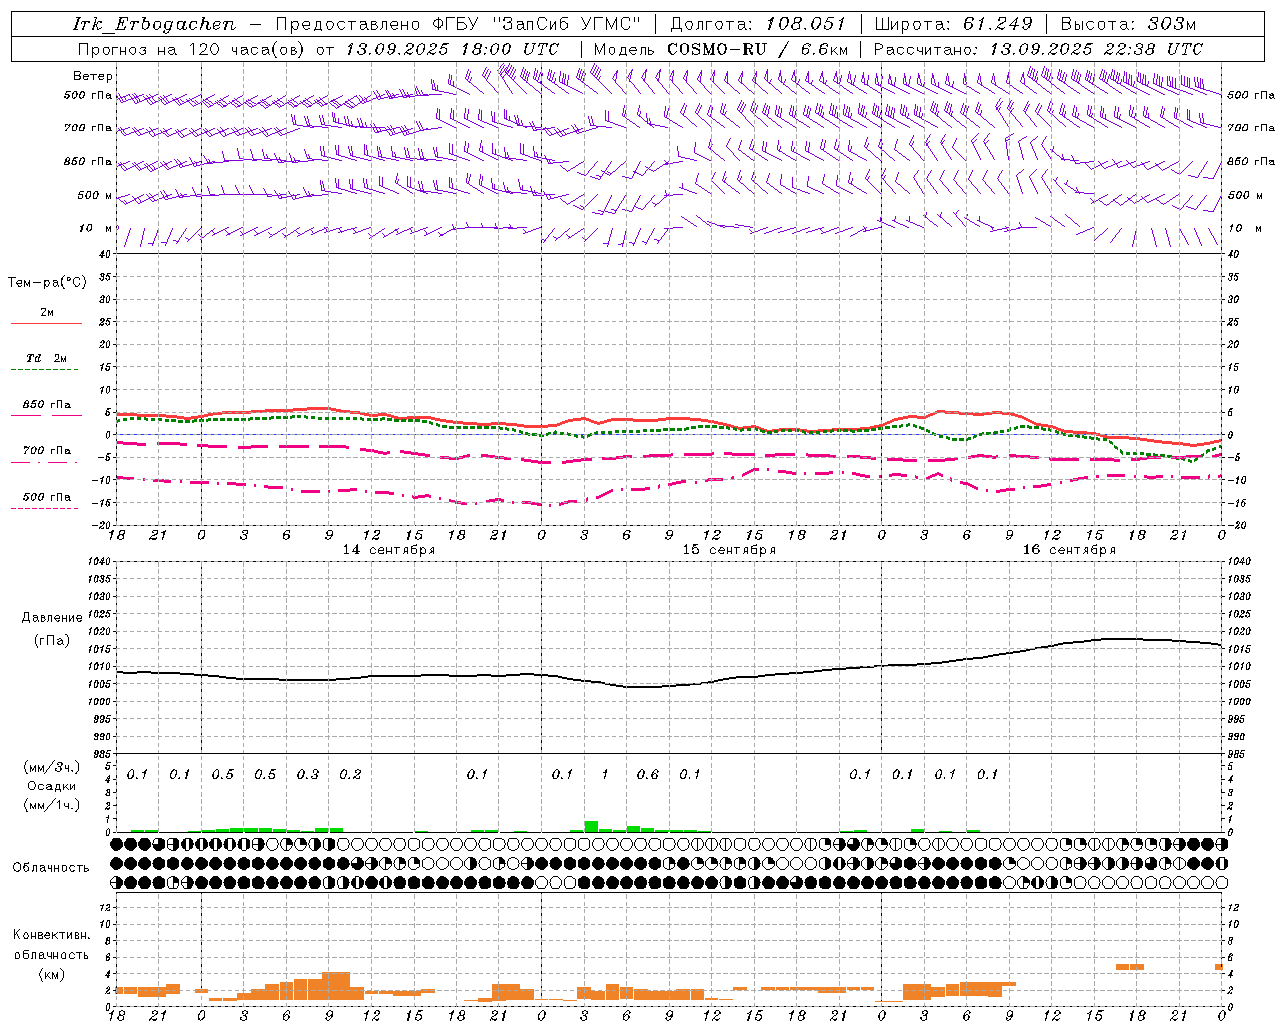
Task: Click the 'Ветер' wind panel label
Action: (x=93, y=76)
